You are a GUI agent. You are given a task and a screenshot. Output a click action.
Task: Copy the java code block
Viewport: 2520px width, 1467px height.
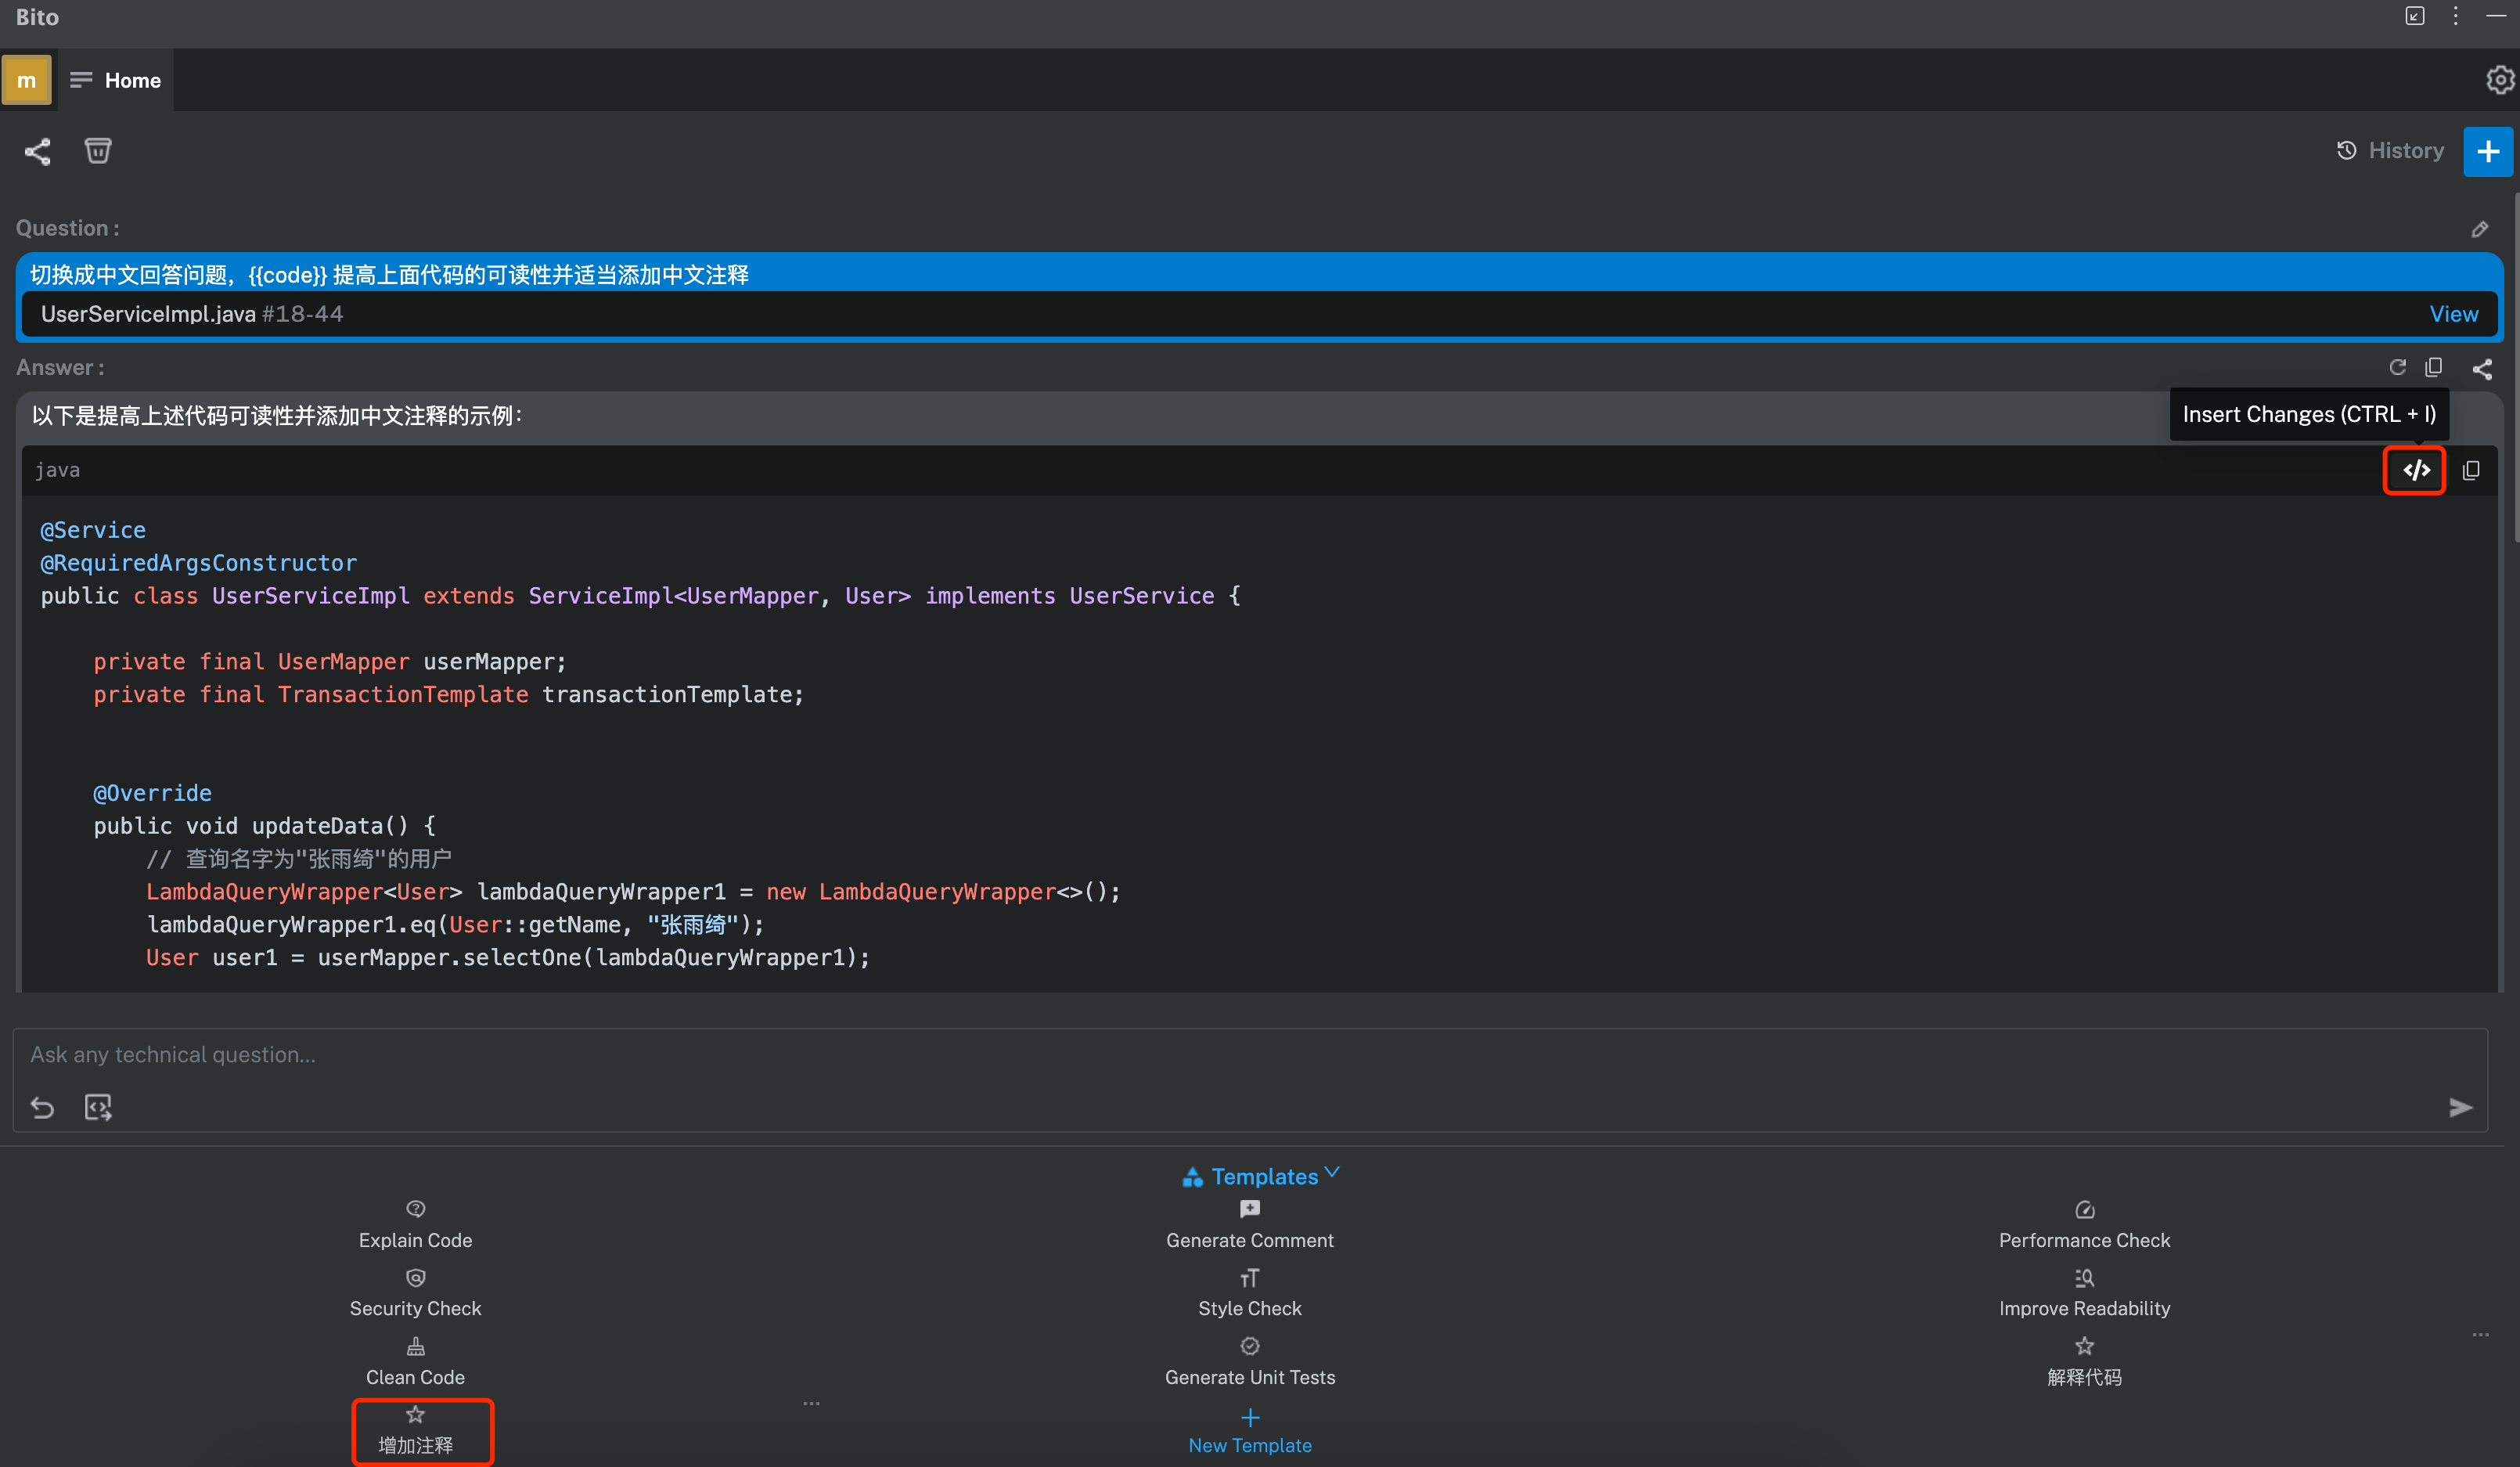click(2471, 470)
